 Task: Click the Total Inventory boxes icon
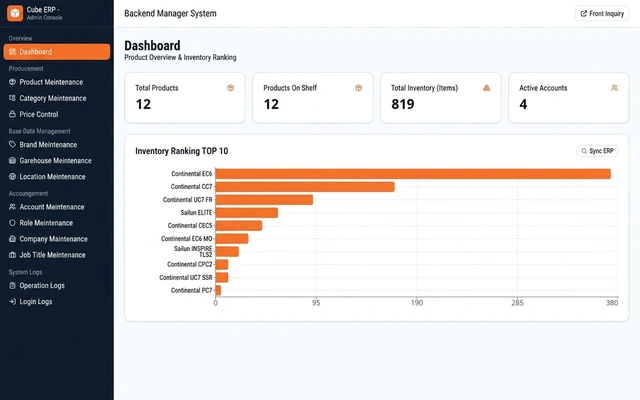click(487, 88)
